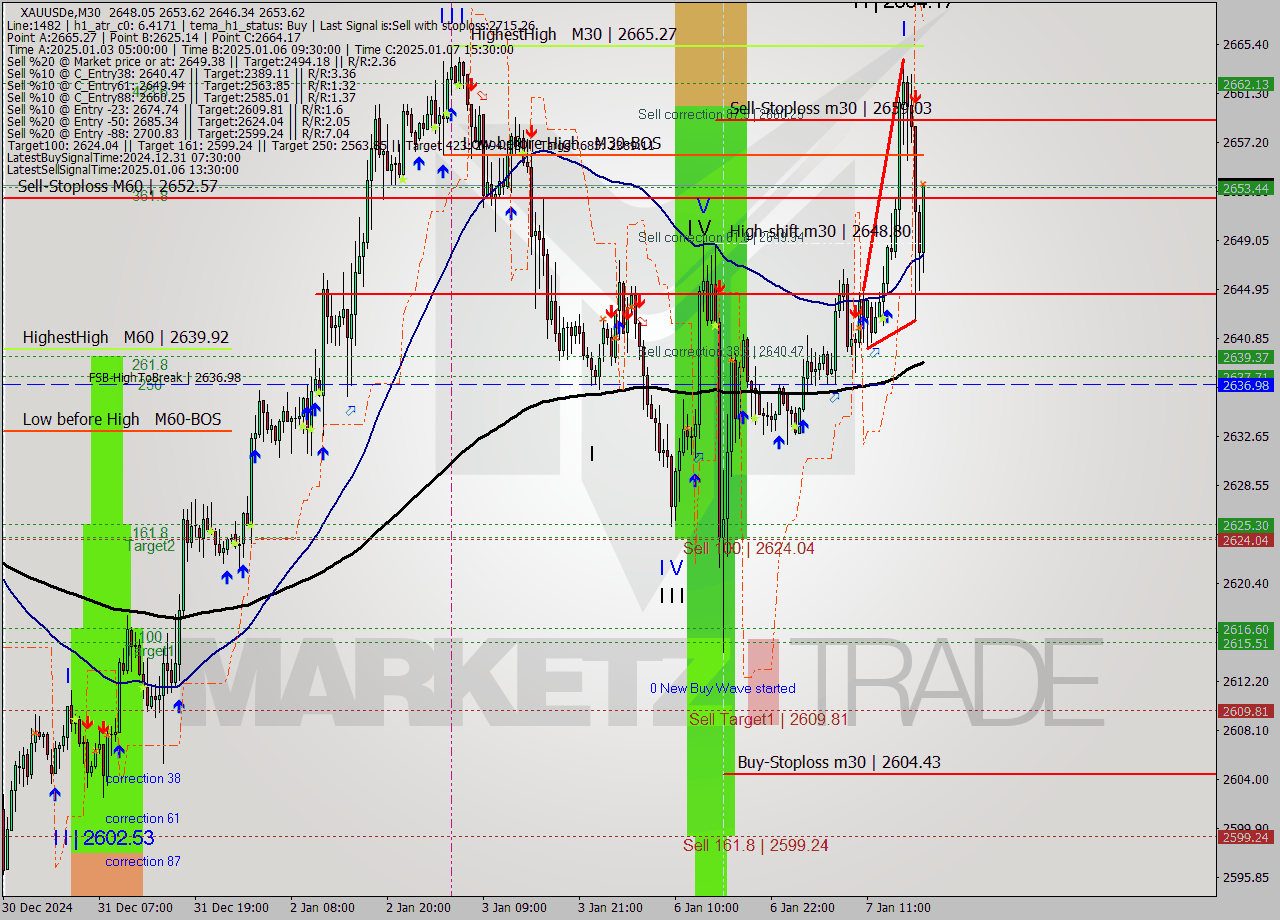Select the 'High-shift m30 | 2648.80' label
This screenshot has height=920, width=1280.
pos(820,231)
